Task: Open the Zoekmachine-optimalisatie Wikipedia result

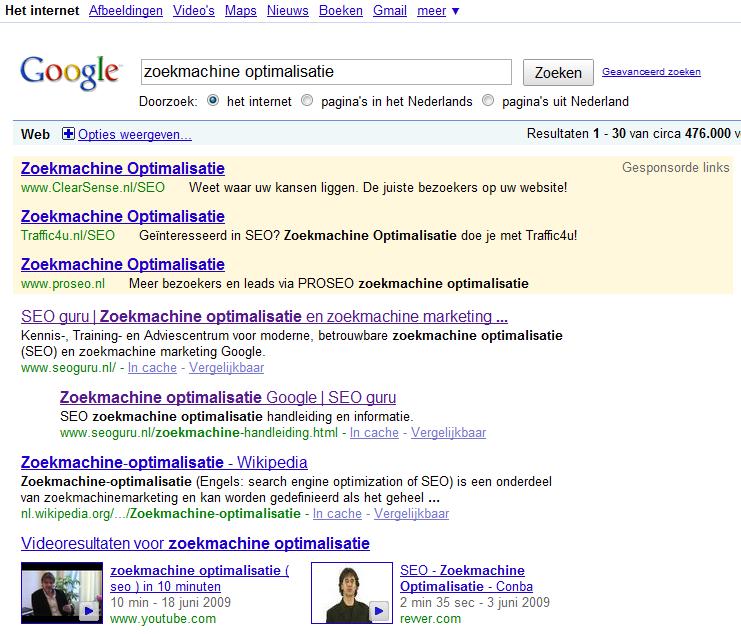Action: pos(164,462)
